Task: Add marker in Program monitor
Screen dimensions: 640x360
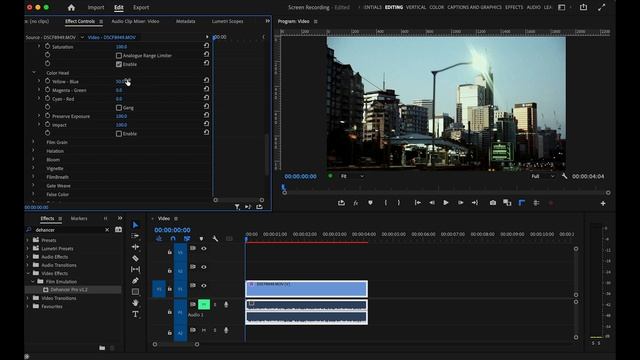Action: [x=370, y=202]
